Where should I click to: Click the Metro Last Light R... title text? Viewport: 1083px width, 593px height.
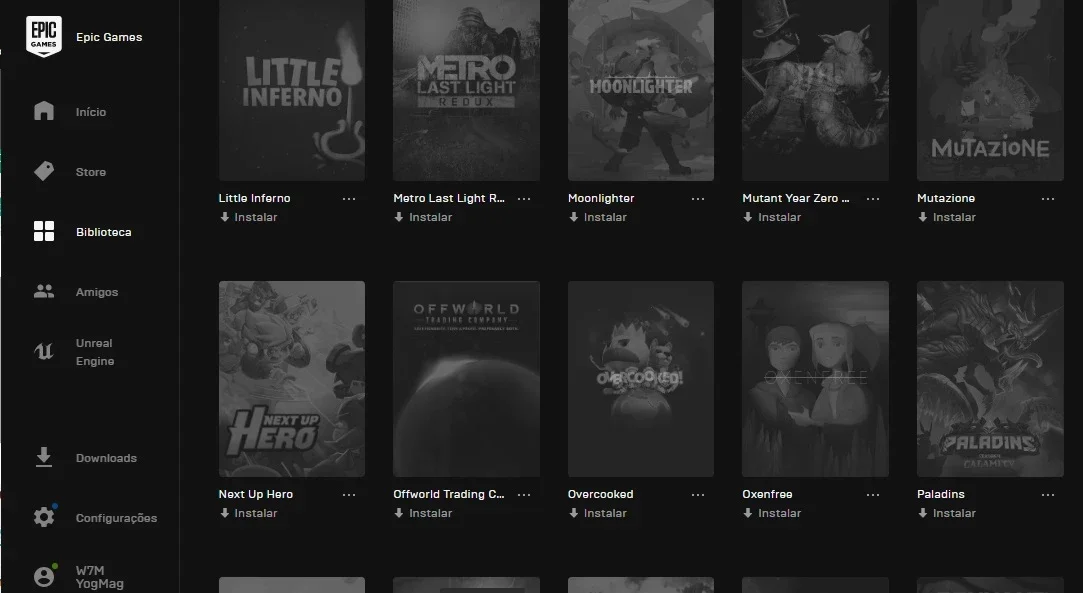(x=449, y=198)
